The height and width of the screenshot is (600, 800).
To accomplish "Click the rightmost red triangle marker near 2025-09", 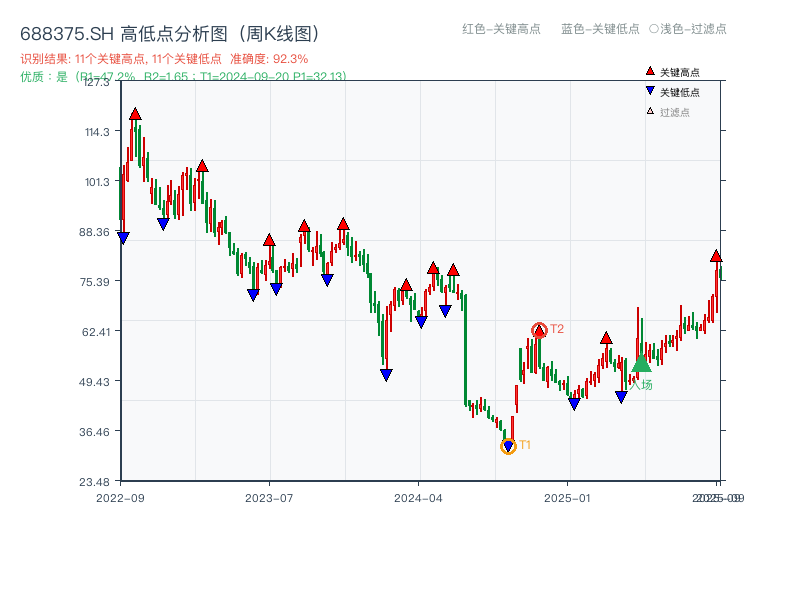I will pyautogui.click(x=716, y=255).
